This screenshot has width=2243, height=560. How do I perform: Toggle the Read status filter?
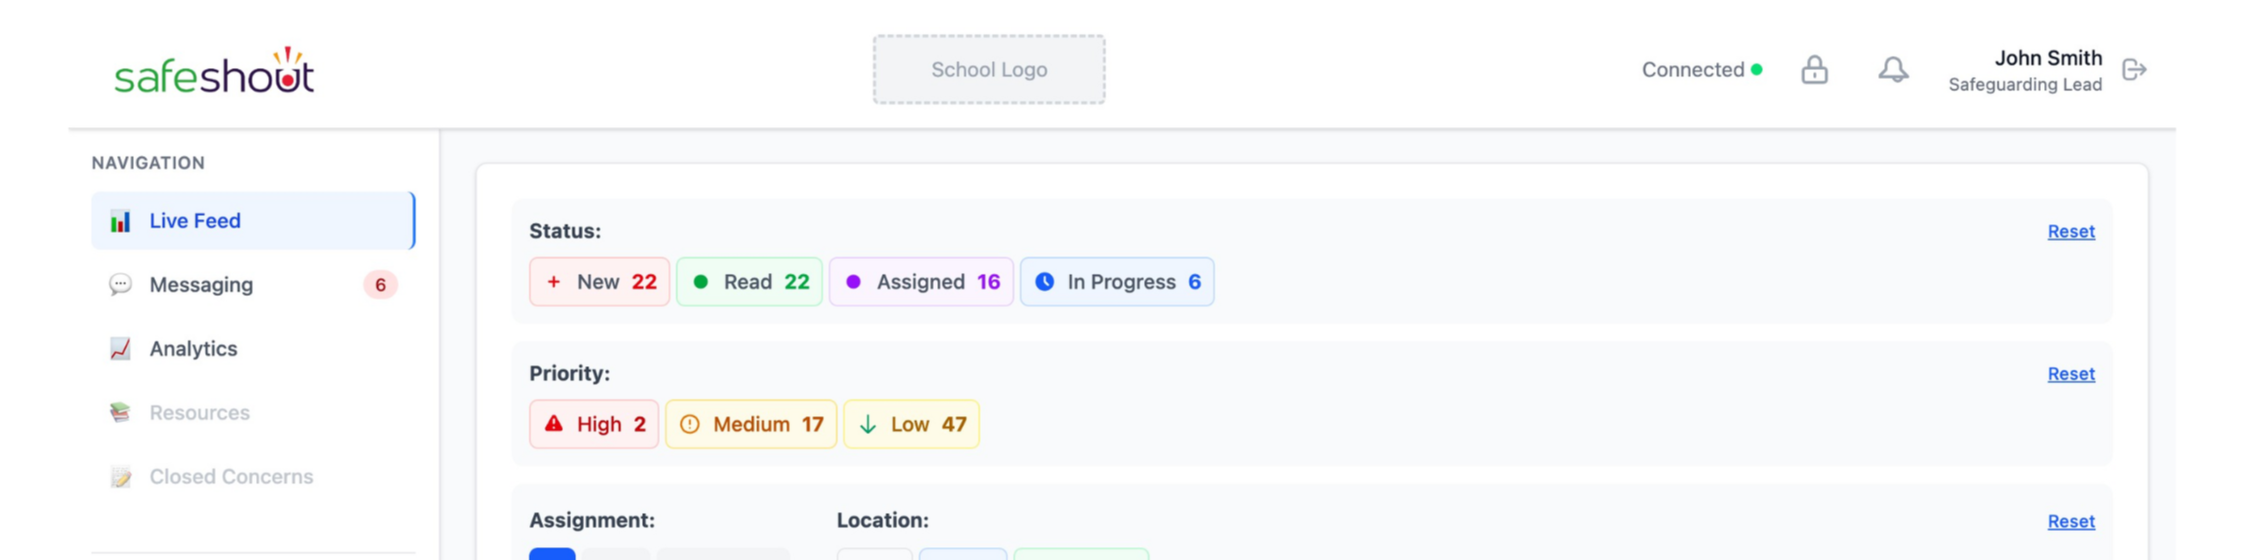tap(749, 282)
